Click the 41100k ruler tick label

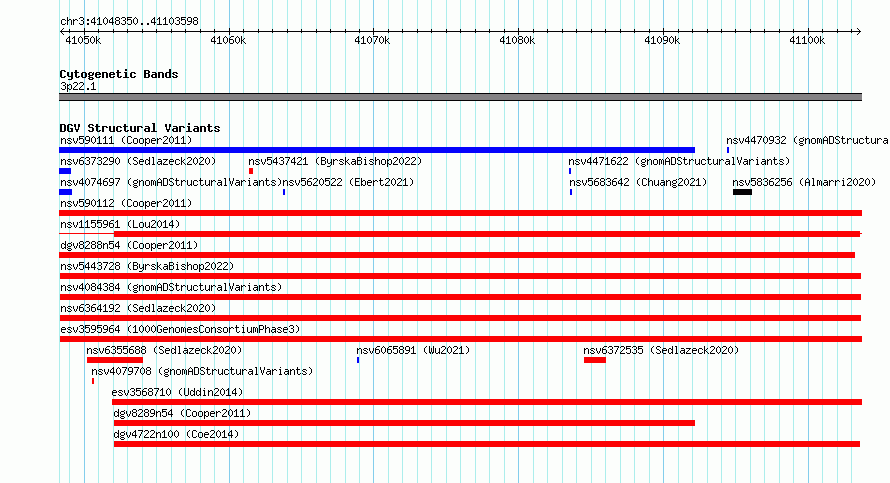coord(807,40)
